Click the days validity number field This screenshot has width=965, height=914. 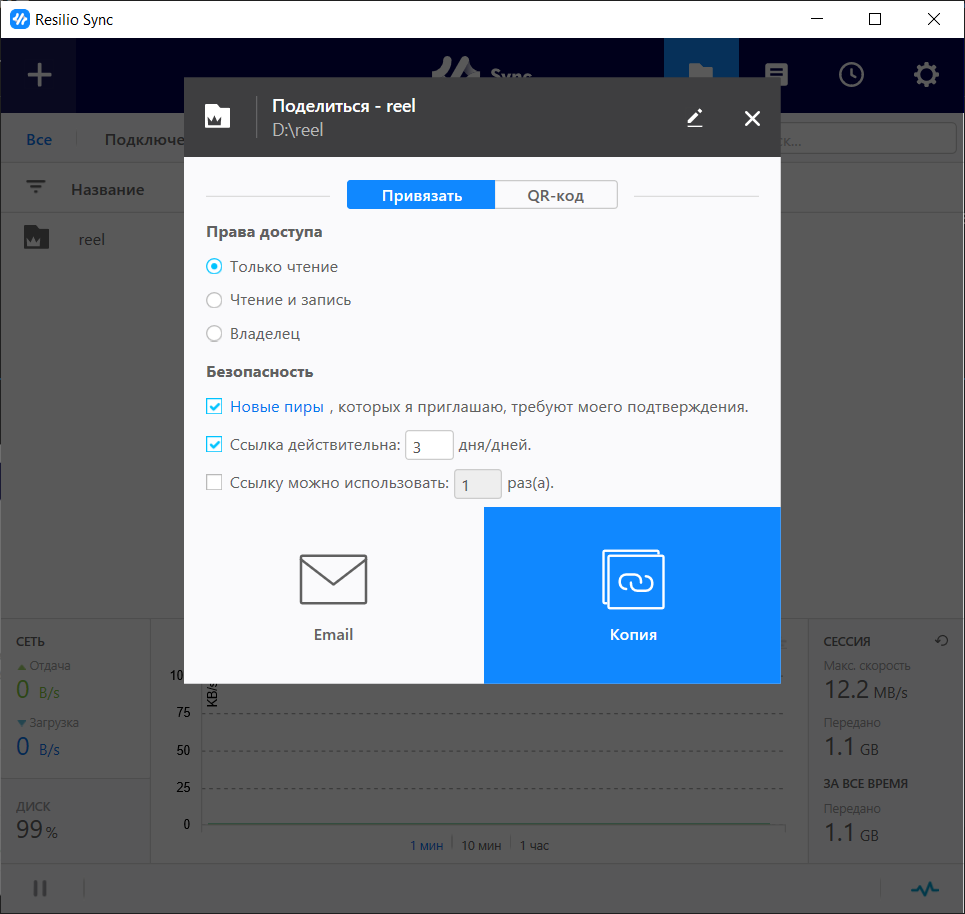[429, 445]
